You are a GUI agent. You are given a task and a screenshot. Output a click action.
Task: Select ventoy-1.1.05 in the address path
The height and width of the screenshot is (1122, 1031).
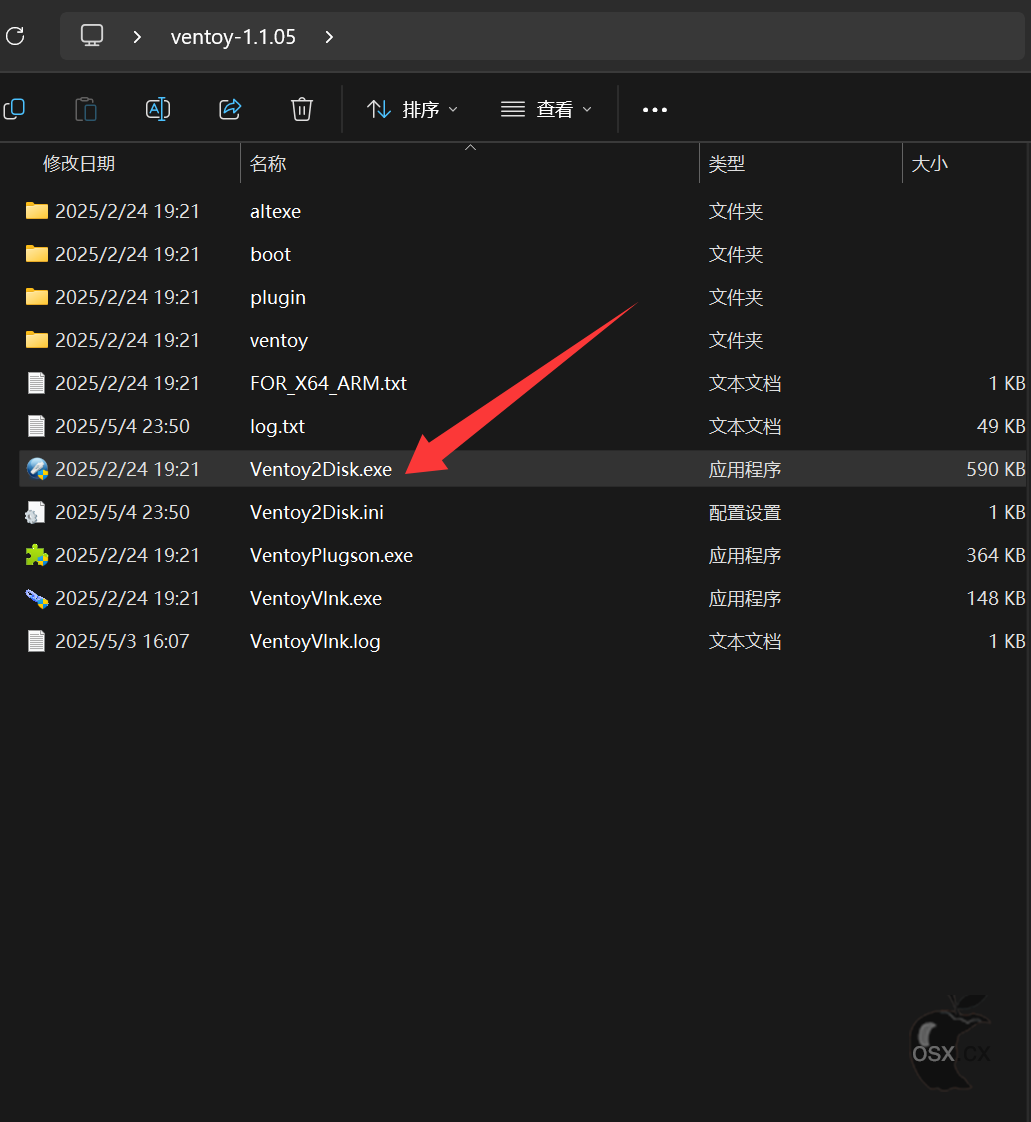(233, 36)
